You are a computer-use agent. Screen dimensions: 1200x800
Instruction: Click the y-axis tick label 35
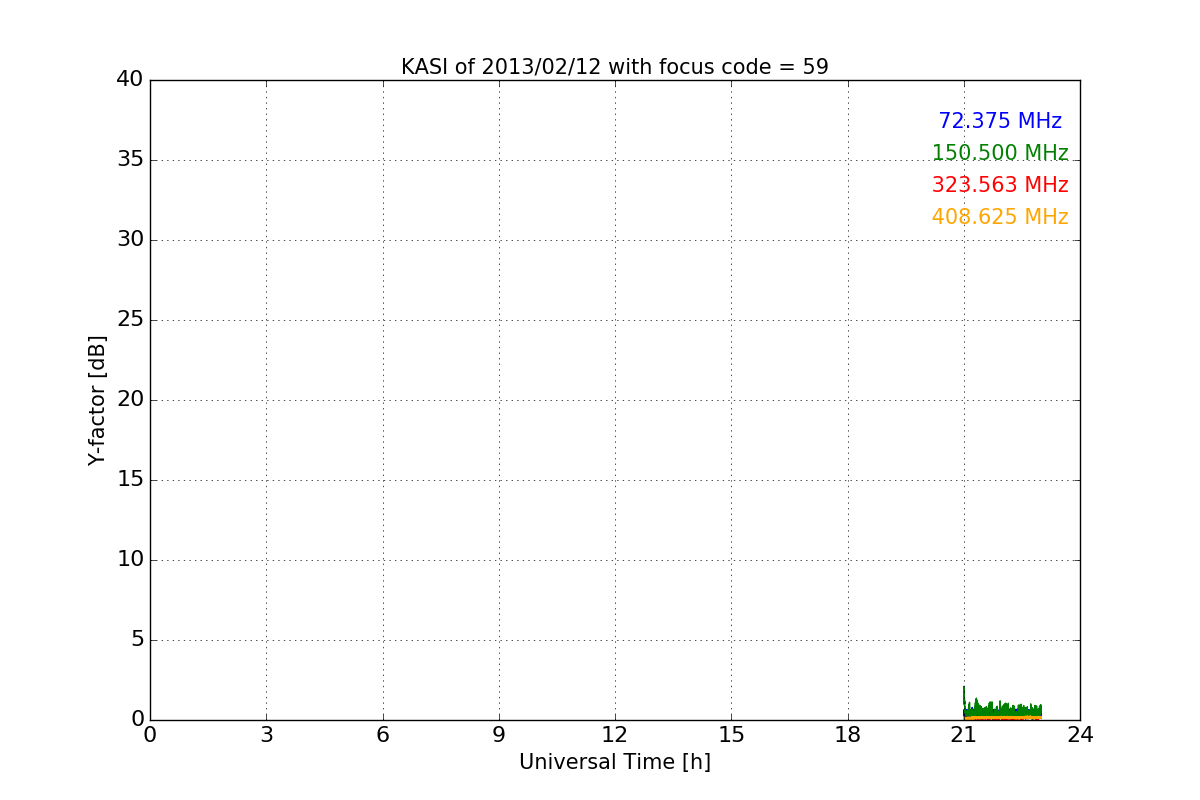(x=130, y=160)
